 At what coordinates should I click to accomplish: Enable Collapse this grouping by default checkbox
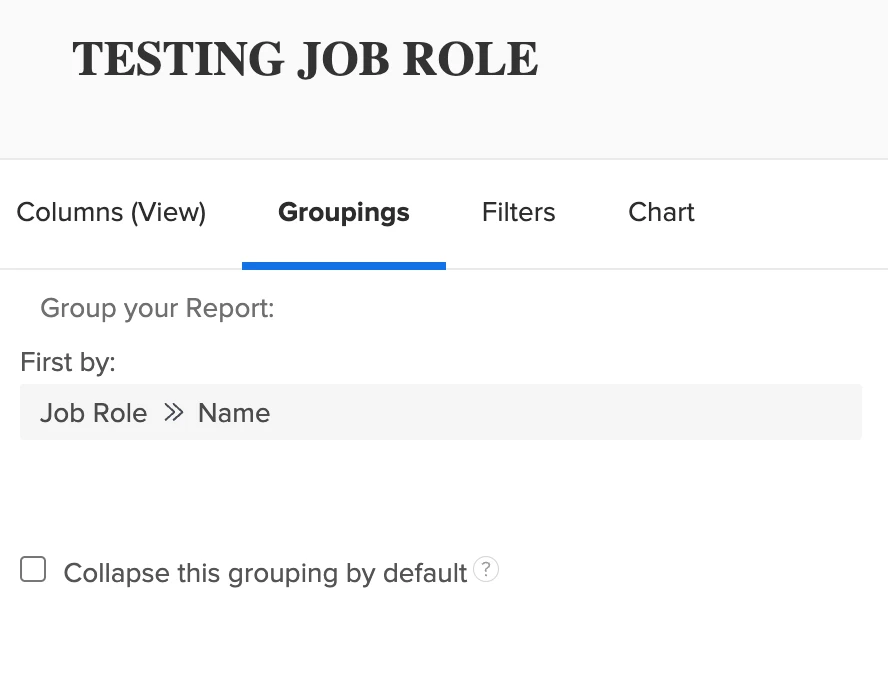pos(33,570)
